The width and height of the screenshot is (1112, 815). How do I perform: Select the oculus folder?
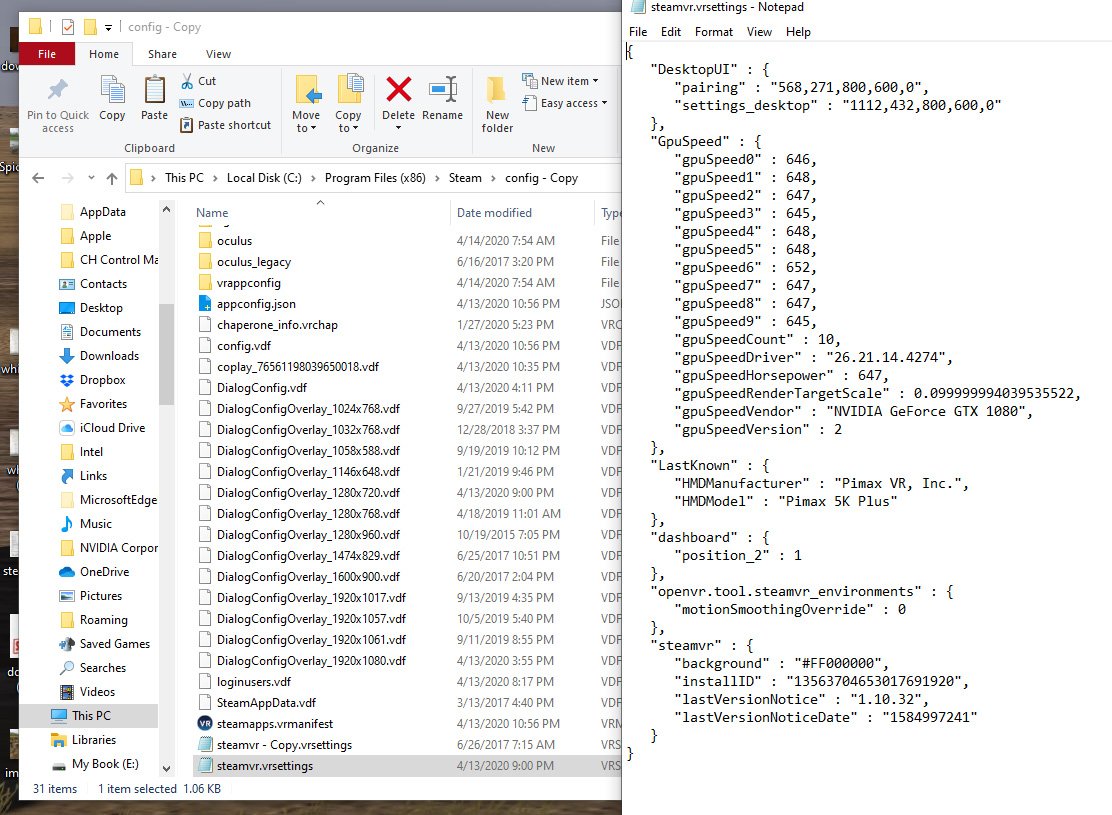[x=235, y=240]
